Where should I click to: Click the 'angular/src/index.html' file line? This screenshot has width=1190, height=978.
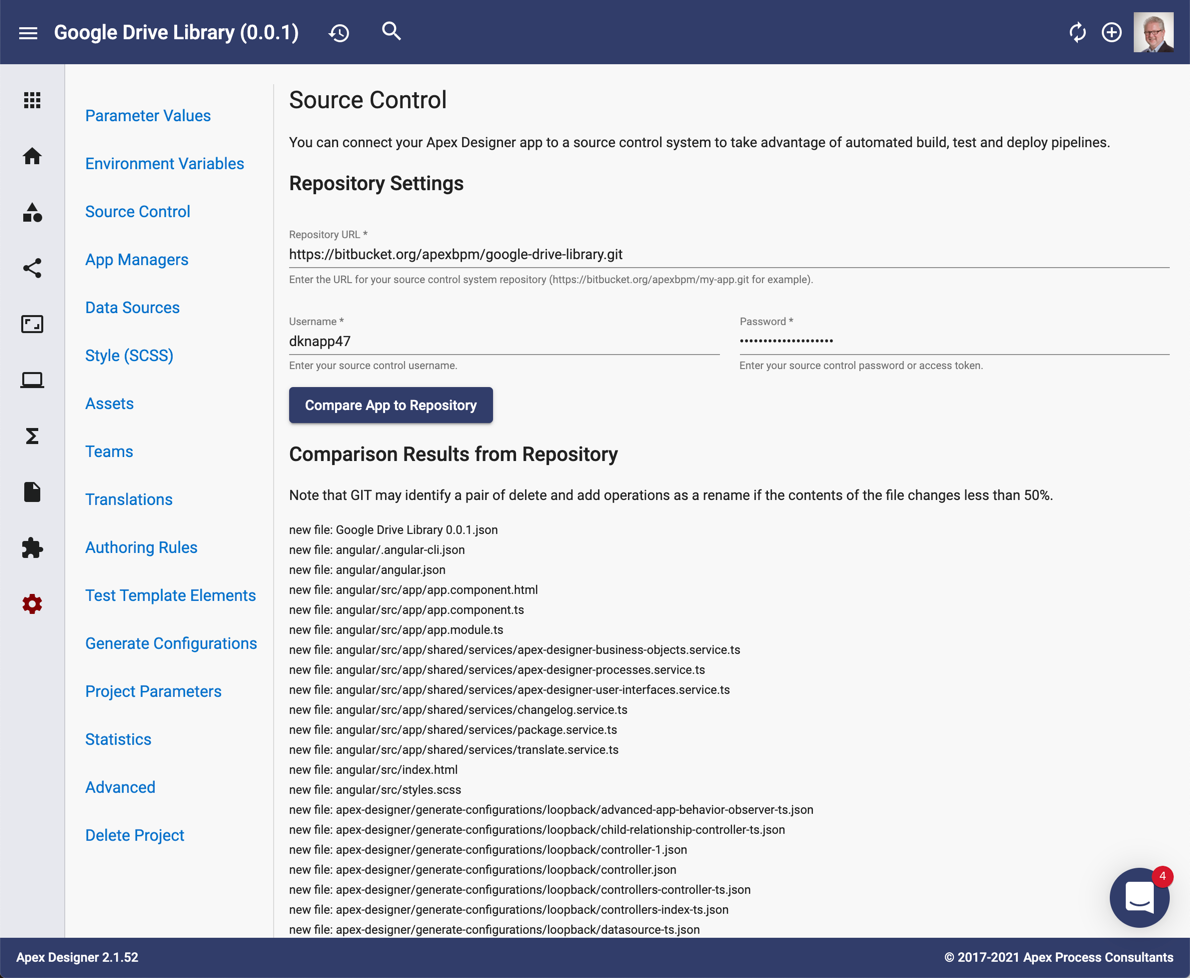pyautogui.click(x=373, y=769)
